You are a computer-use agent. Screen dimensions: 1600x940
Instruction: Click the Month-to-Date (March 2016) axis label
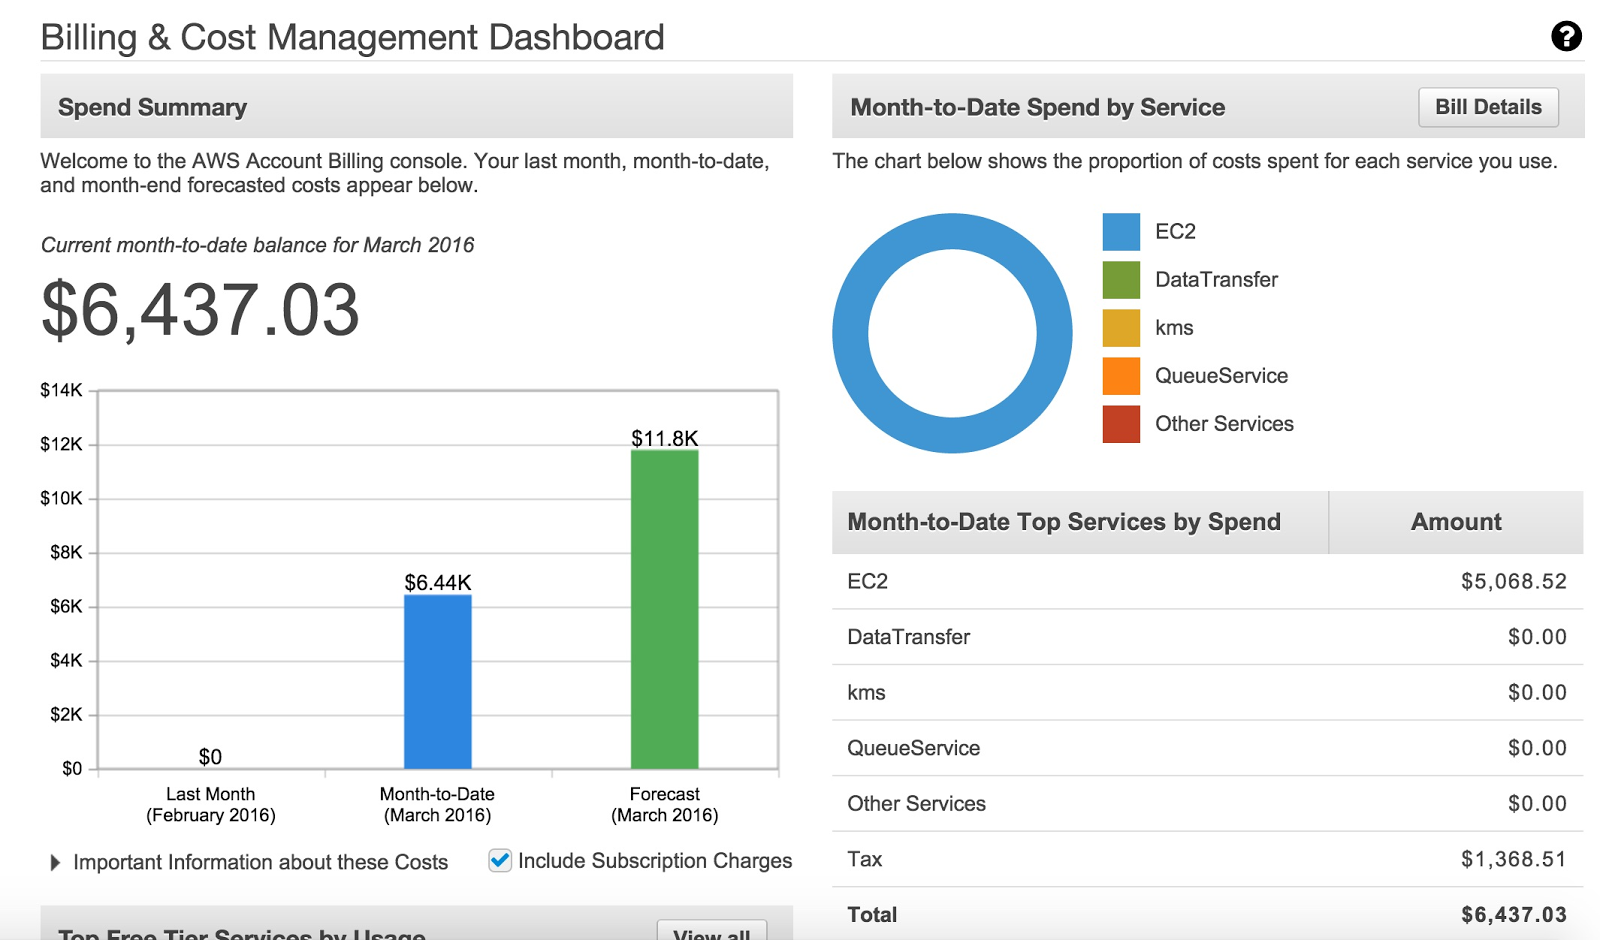437,804
